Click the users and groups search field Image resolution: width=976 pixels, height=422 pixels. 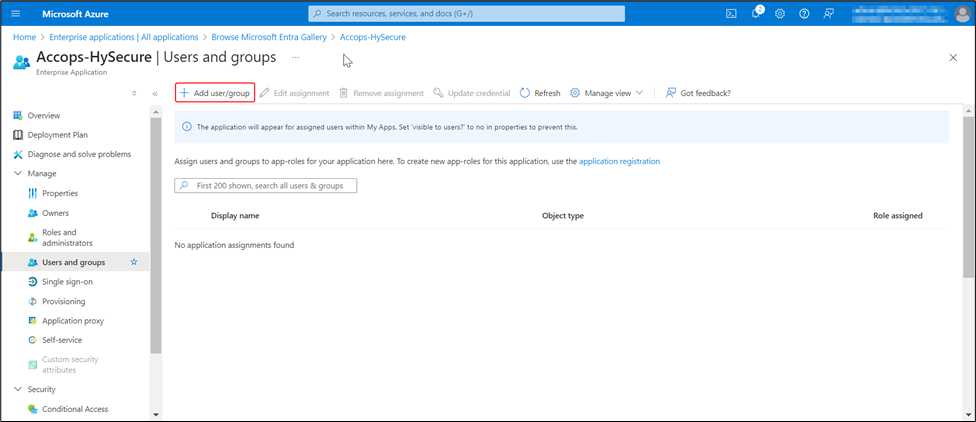[x=266, y=186]
